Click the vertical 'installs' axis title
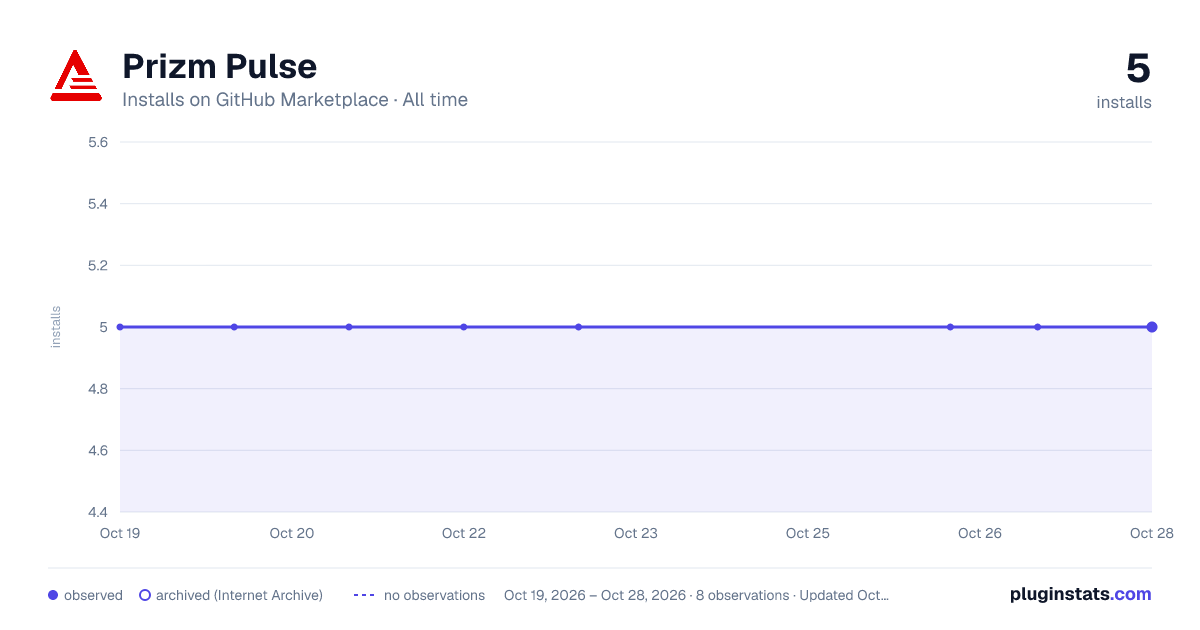 (56, 327)
